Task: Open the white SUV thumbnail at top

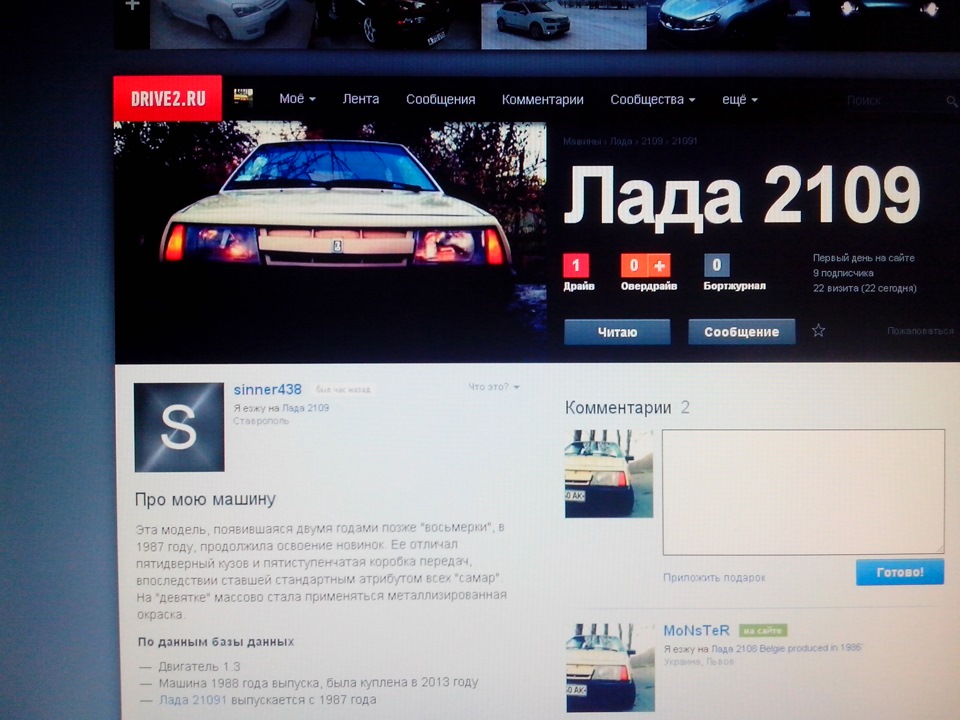Action: pos(564,24)
